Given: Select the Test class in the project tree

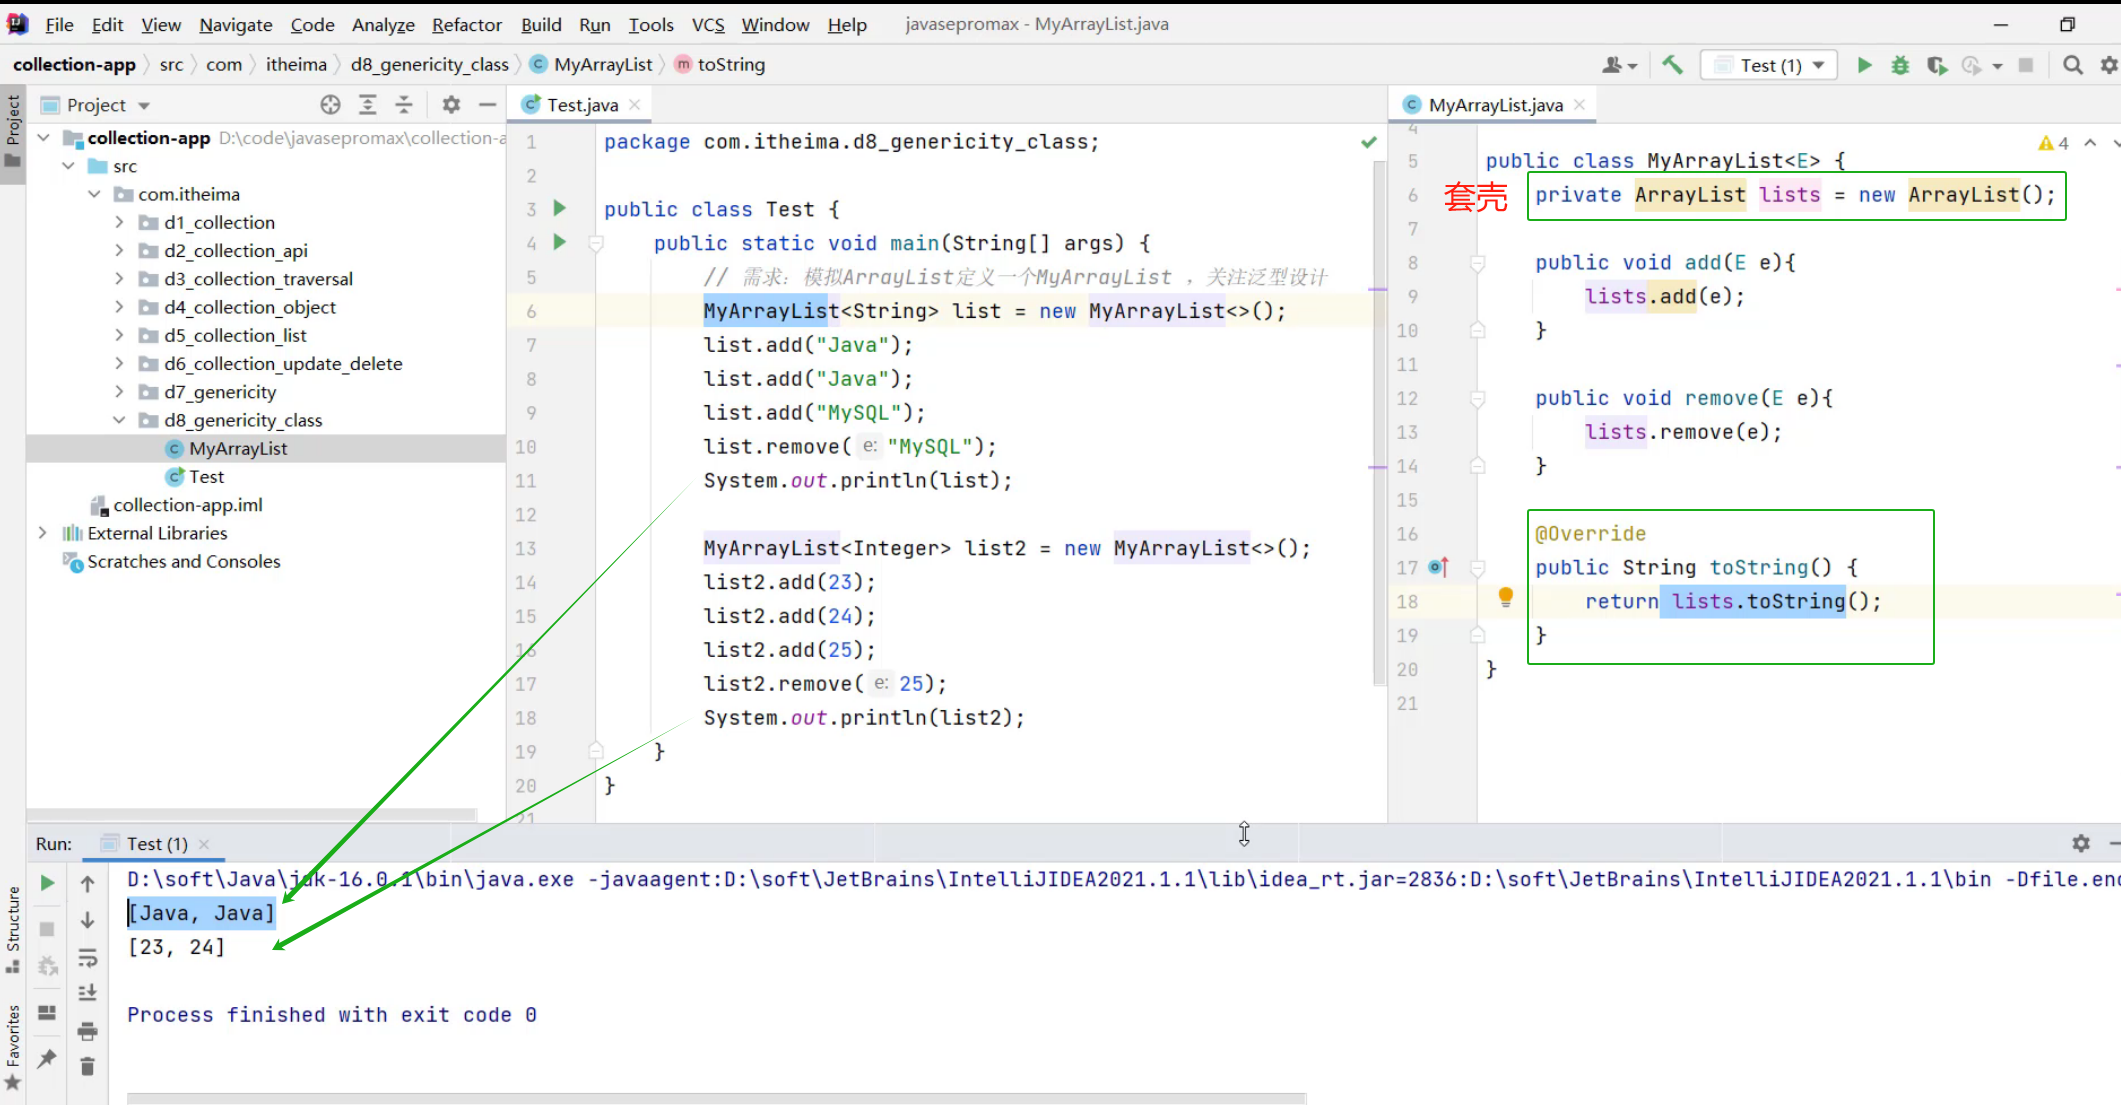Looking at the screenshot, I should (x=206, y=477).
